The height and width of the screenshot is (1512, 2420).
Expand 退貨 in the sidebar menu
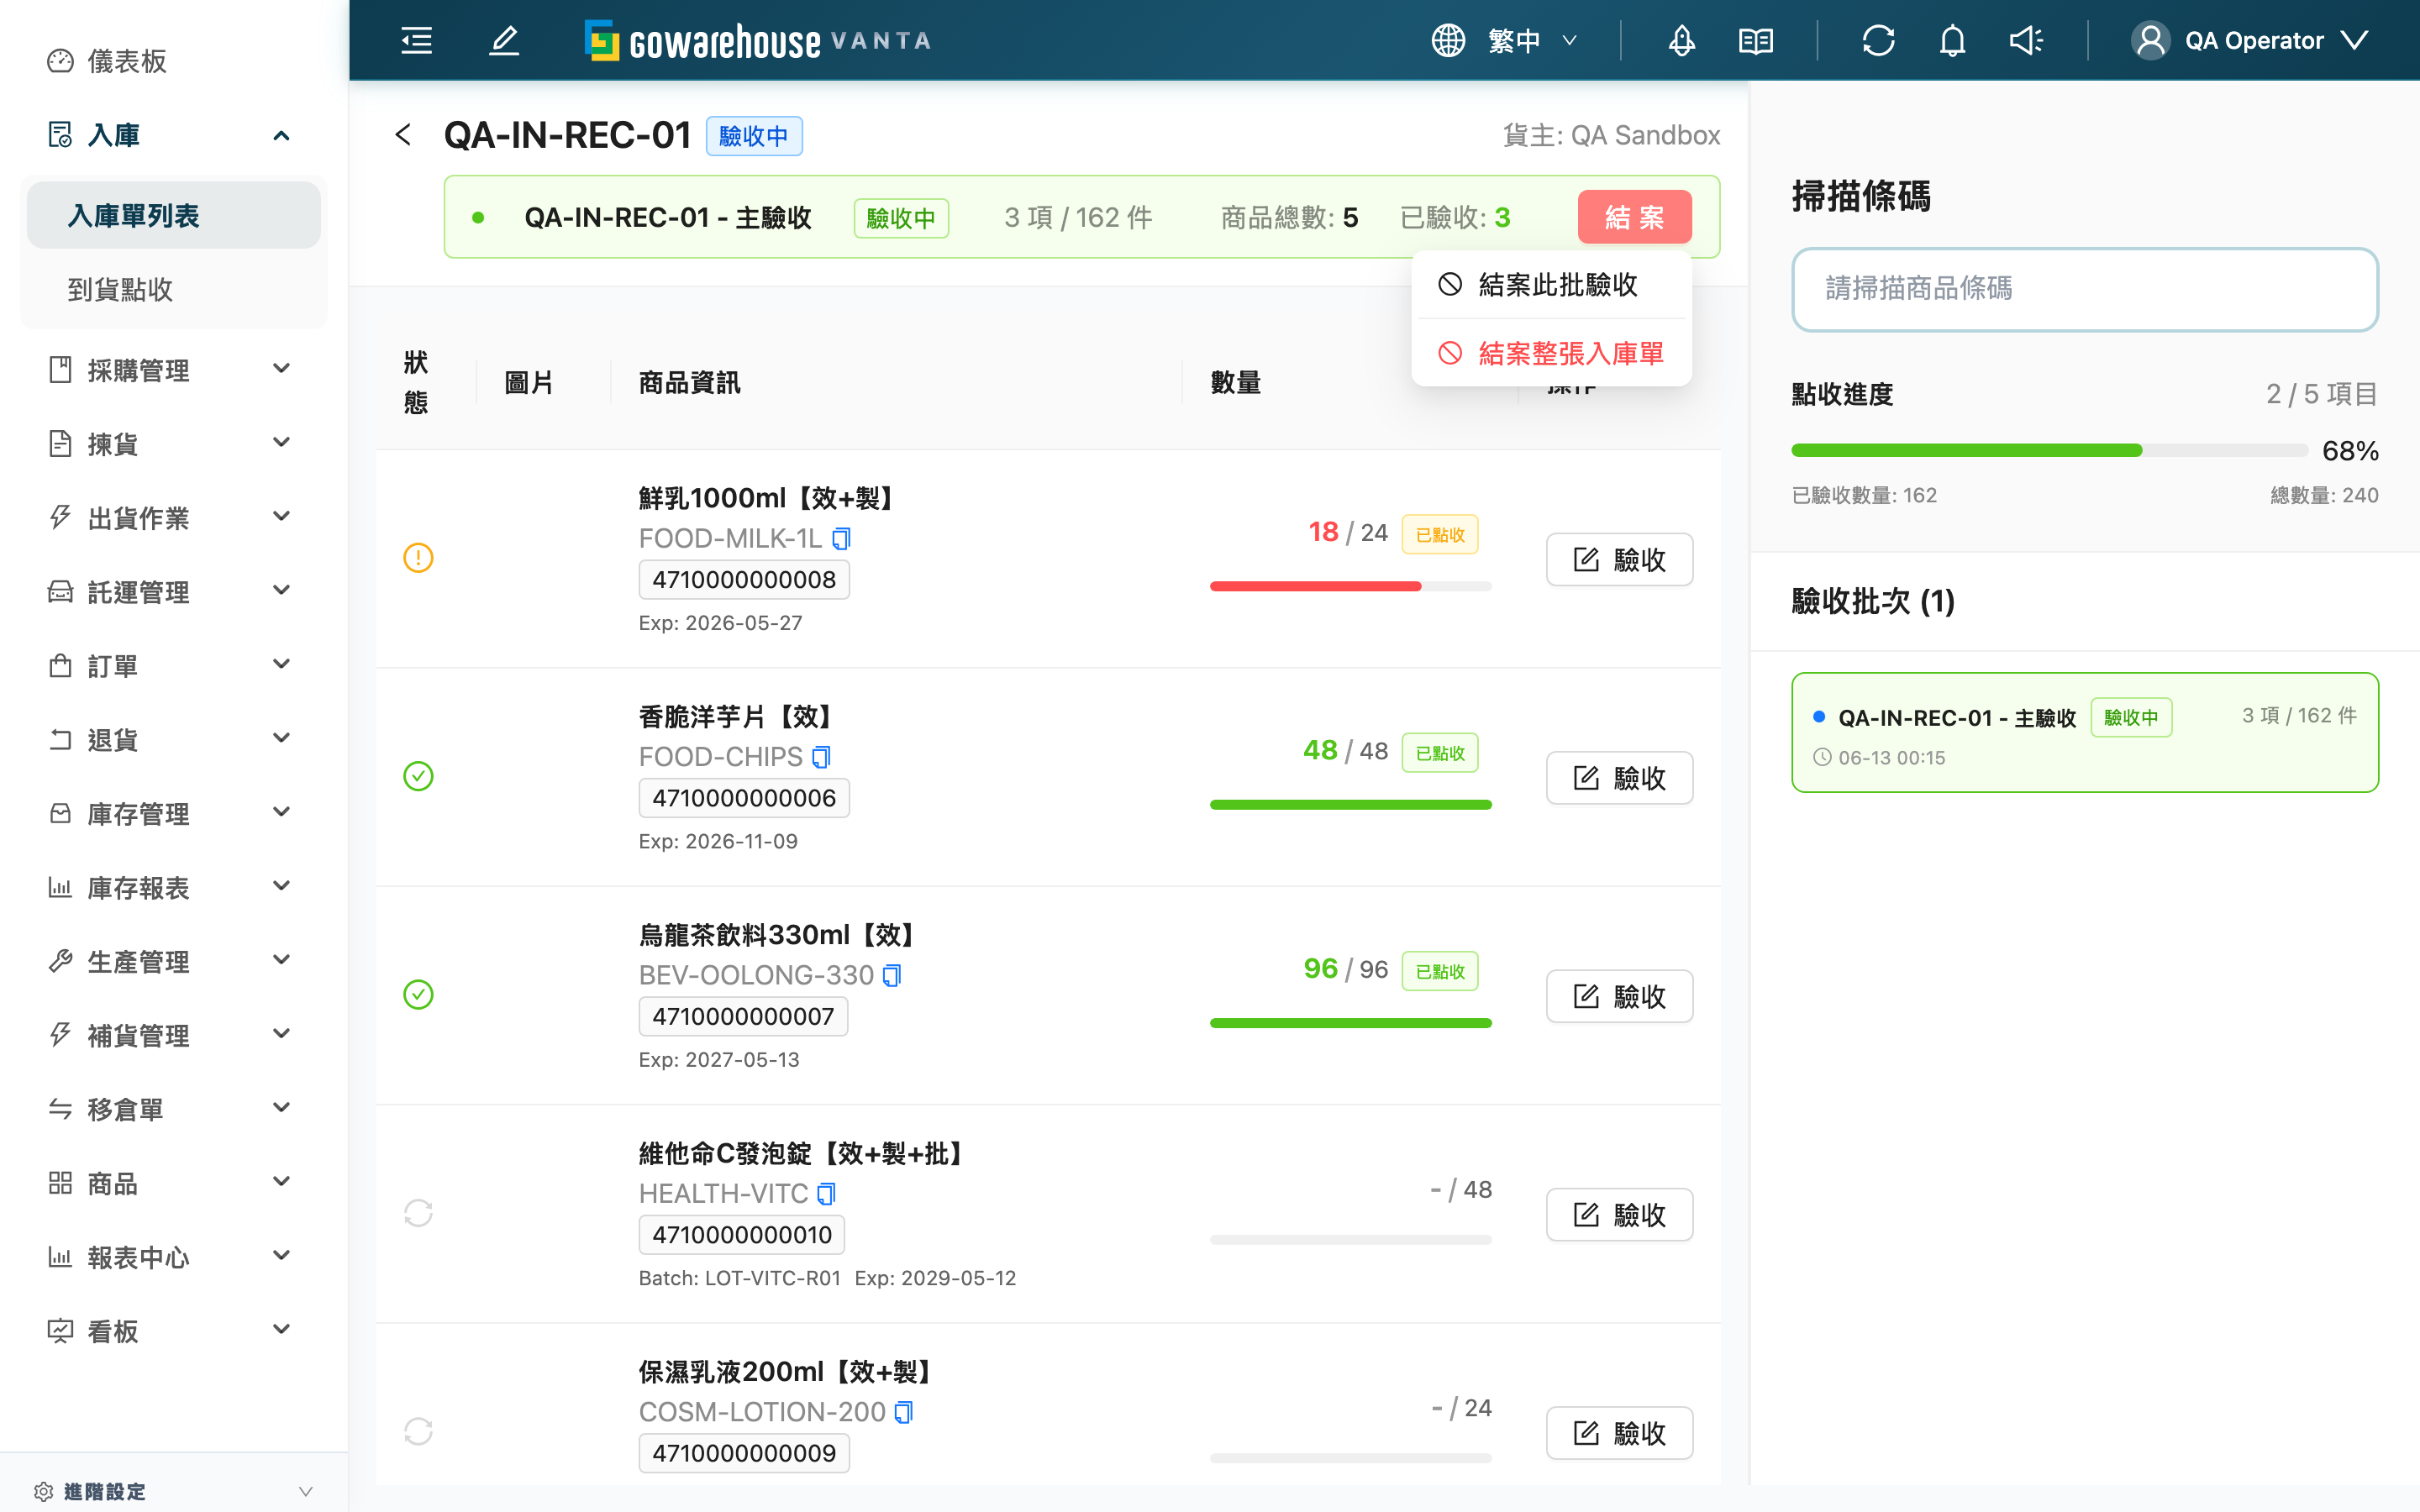[174, 739]
